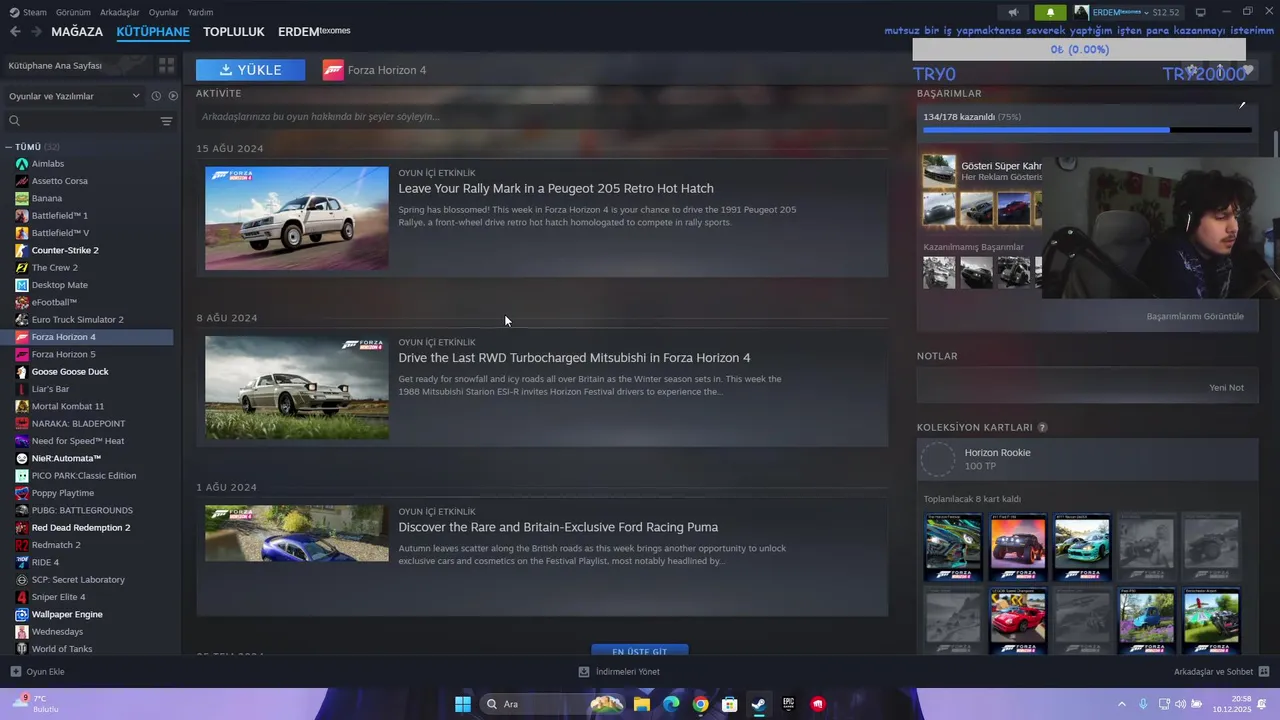The width and height of the screenshot is (1280, 720).
Task: Open Riot client icon on taskbar
Action: pos(818,704)
